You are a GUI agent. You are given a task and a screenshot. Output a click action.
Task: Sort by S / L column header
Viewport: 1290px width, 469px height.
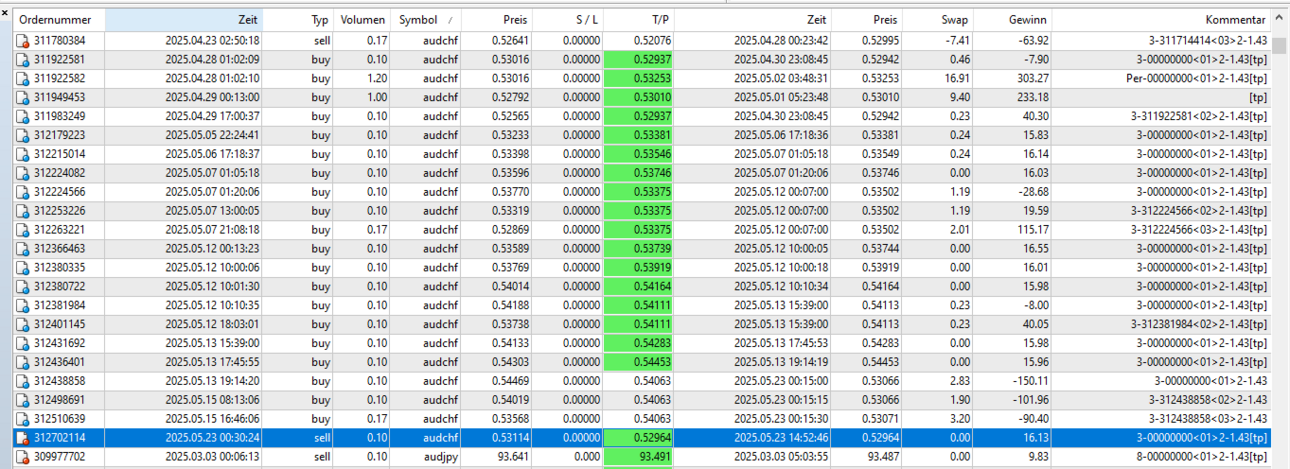tap(567, 20)
